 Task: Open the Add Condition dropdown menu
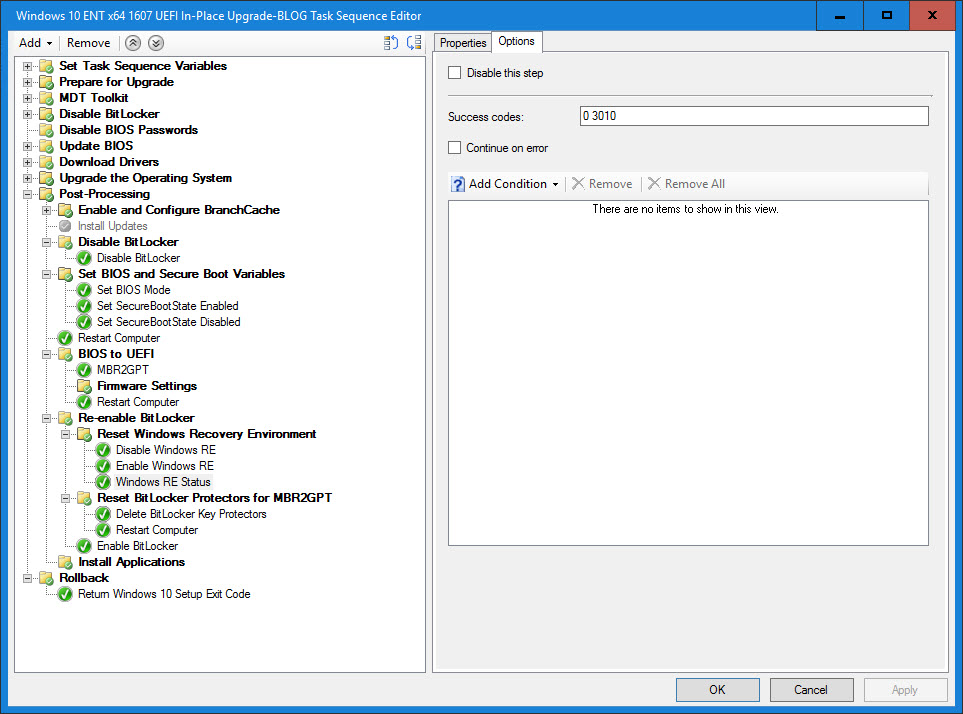pos(506,184)
